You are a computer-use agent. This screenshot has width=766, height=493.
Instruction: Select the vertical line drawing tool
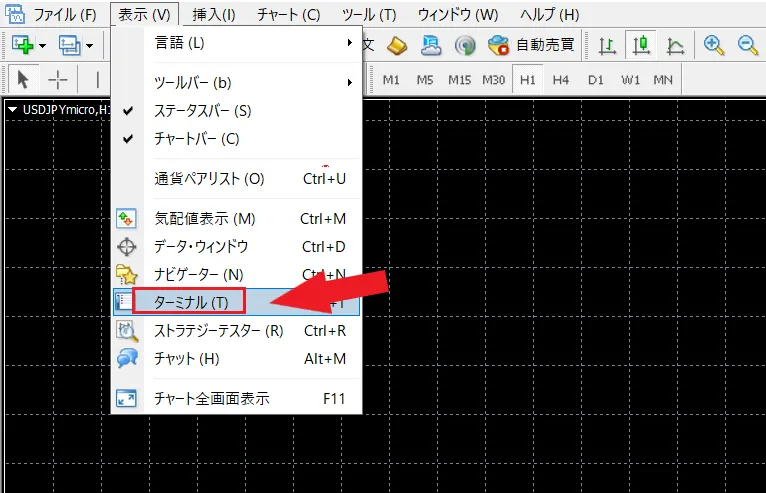coord(97,79)
